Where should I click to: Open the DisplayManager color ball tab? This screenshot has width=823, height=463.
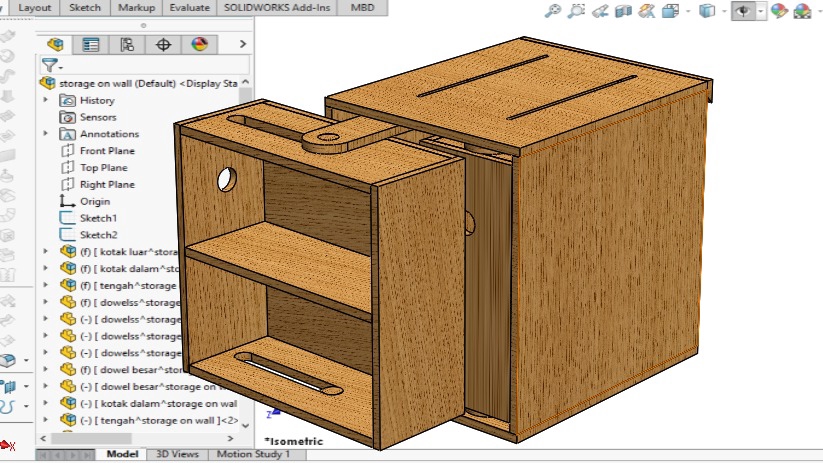(199, 45)
